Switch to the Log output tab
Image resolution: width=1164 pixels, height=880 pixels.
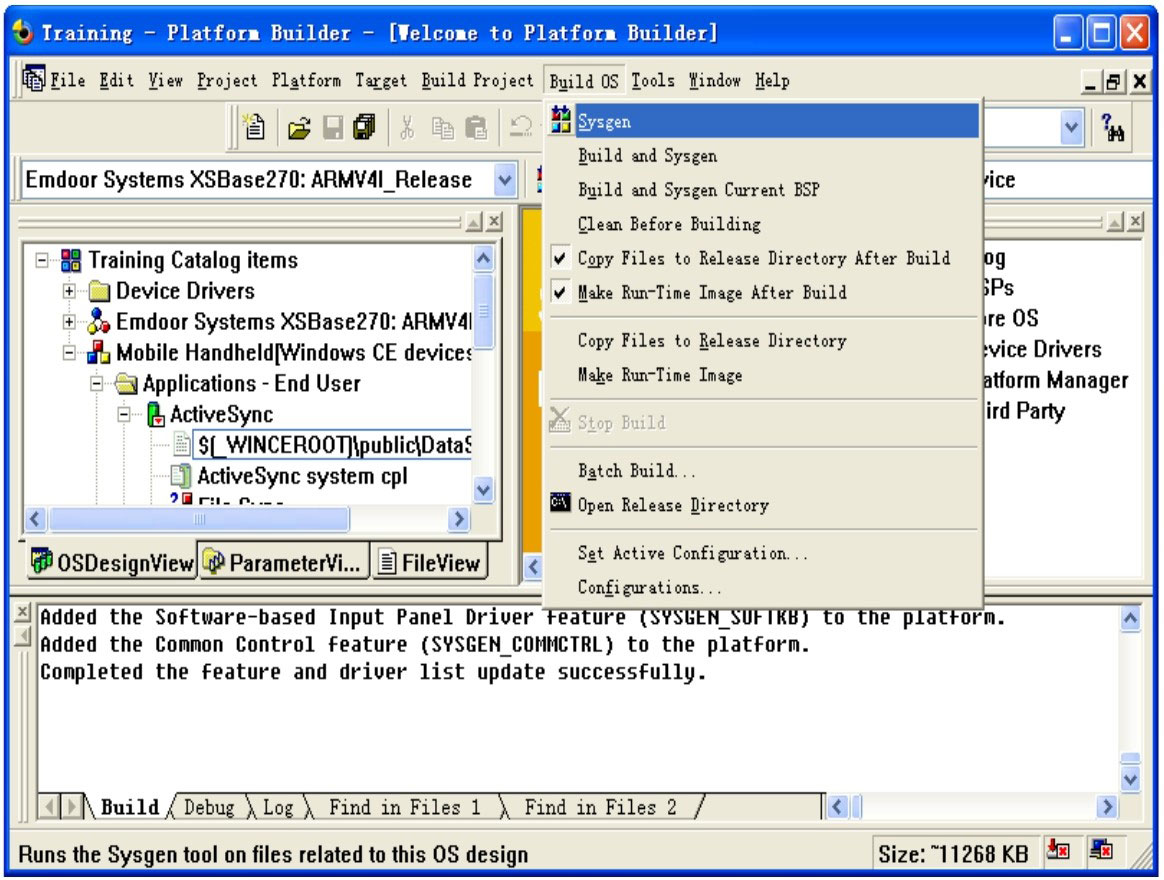[x=278, y=807]
